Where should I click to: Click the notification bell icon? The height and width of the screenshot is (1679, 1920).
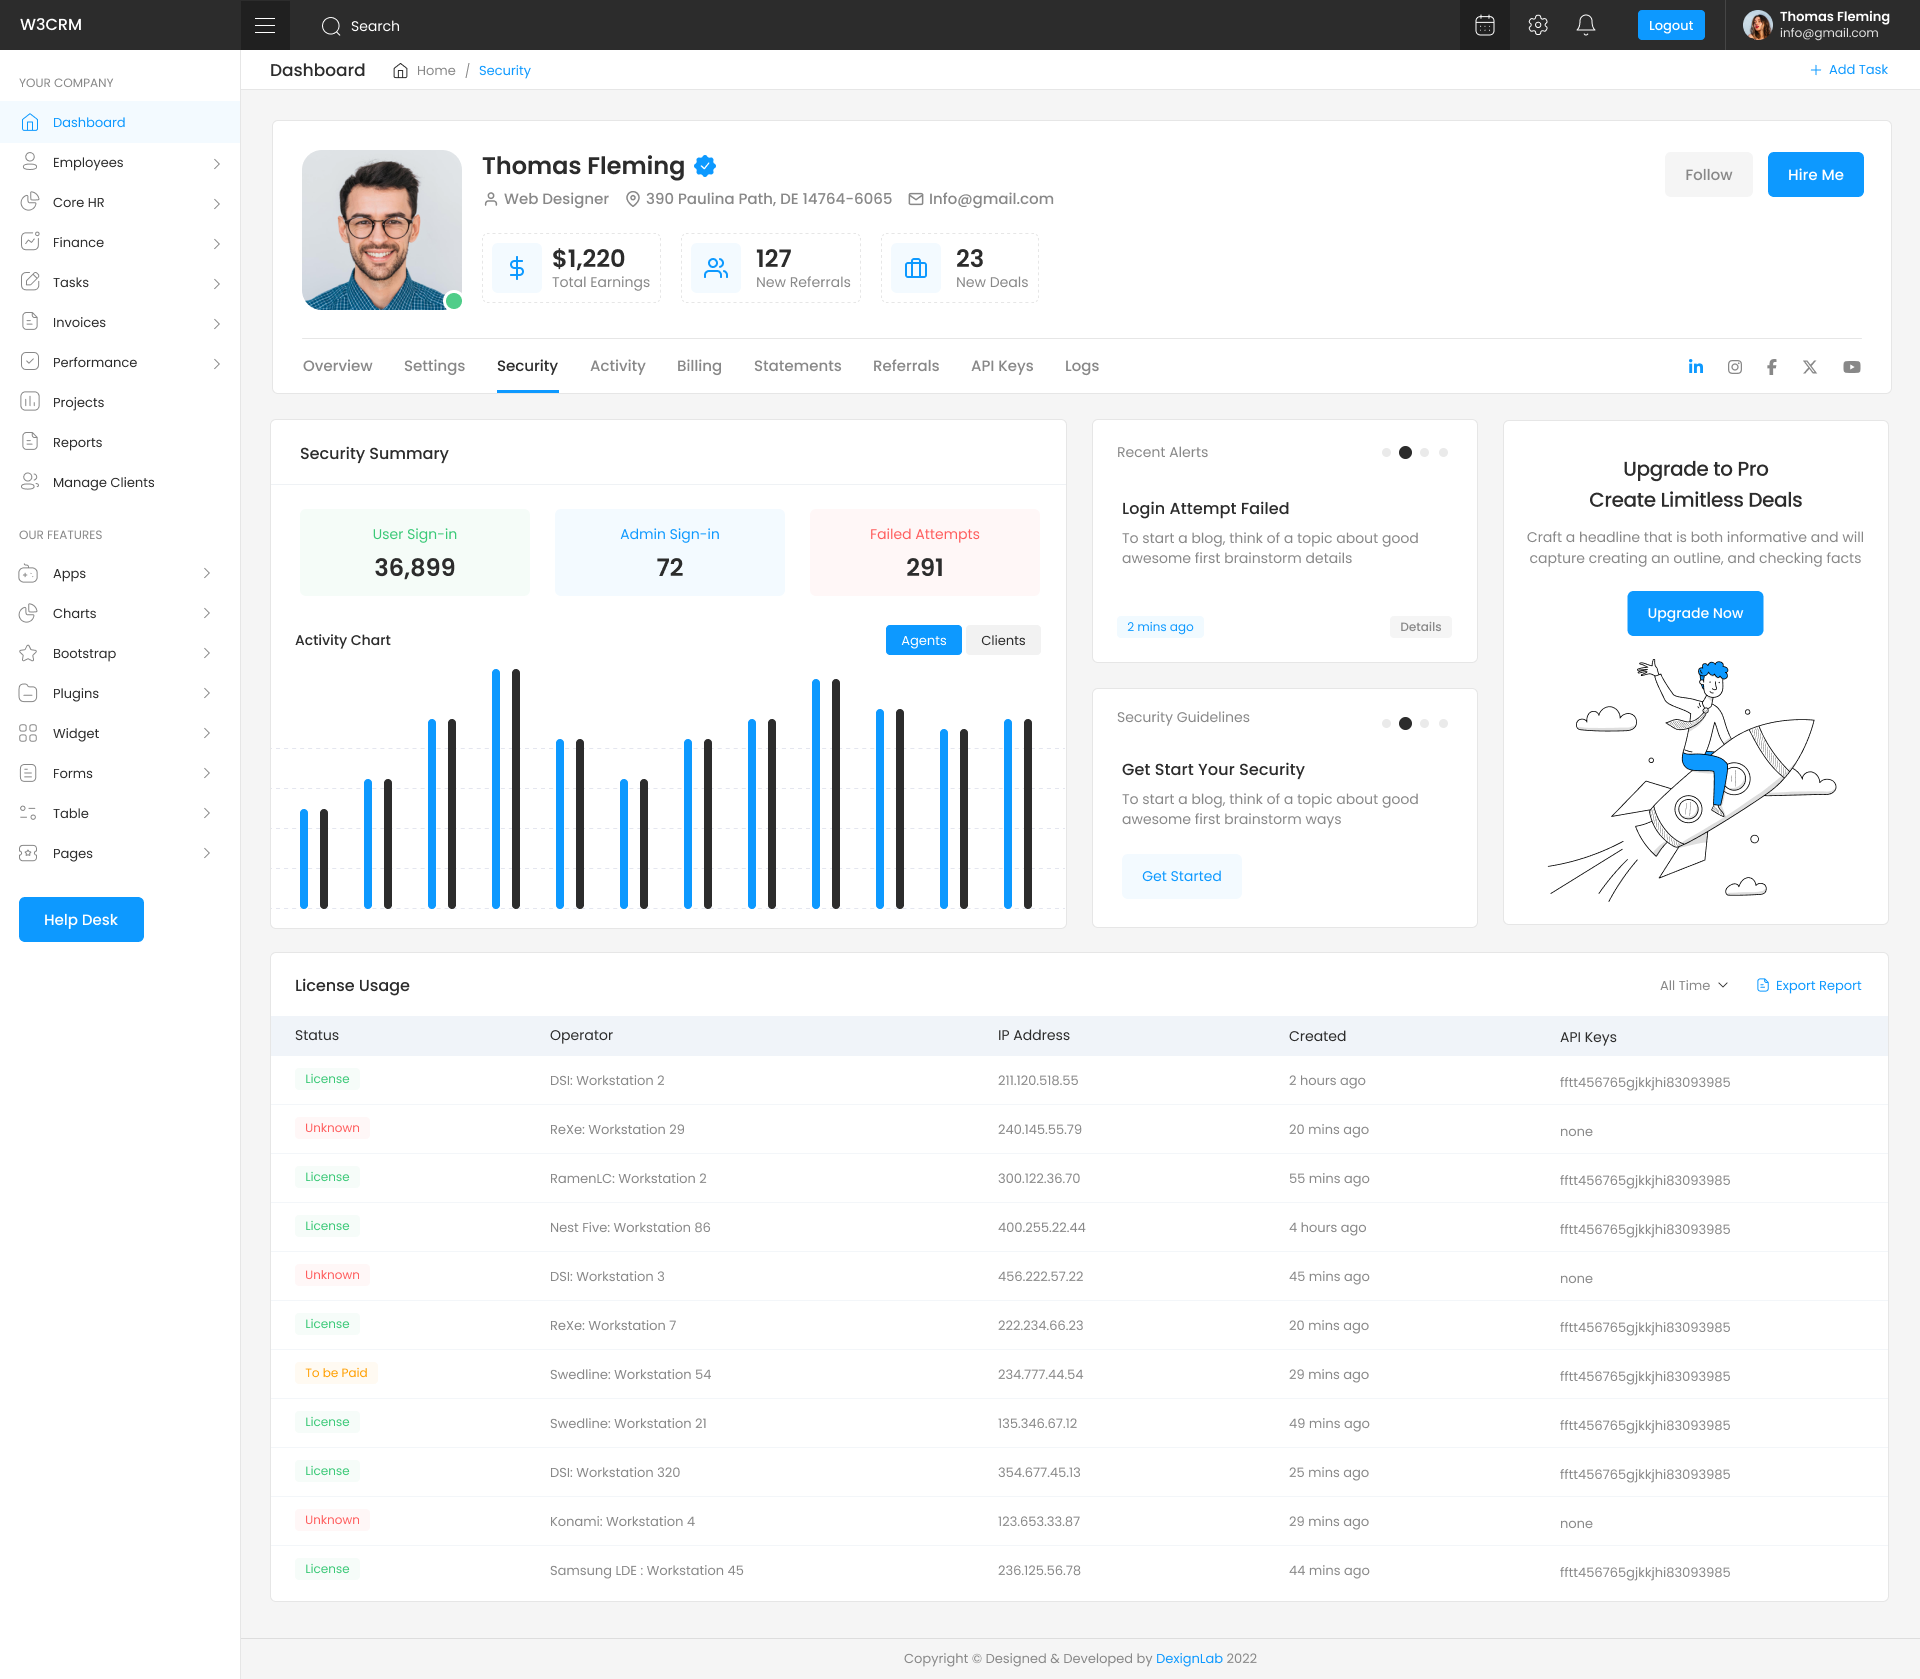[x=1586, y=25]
